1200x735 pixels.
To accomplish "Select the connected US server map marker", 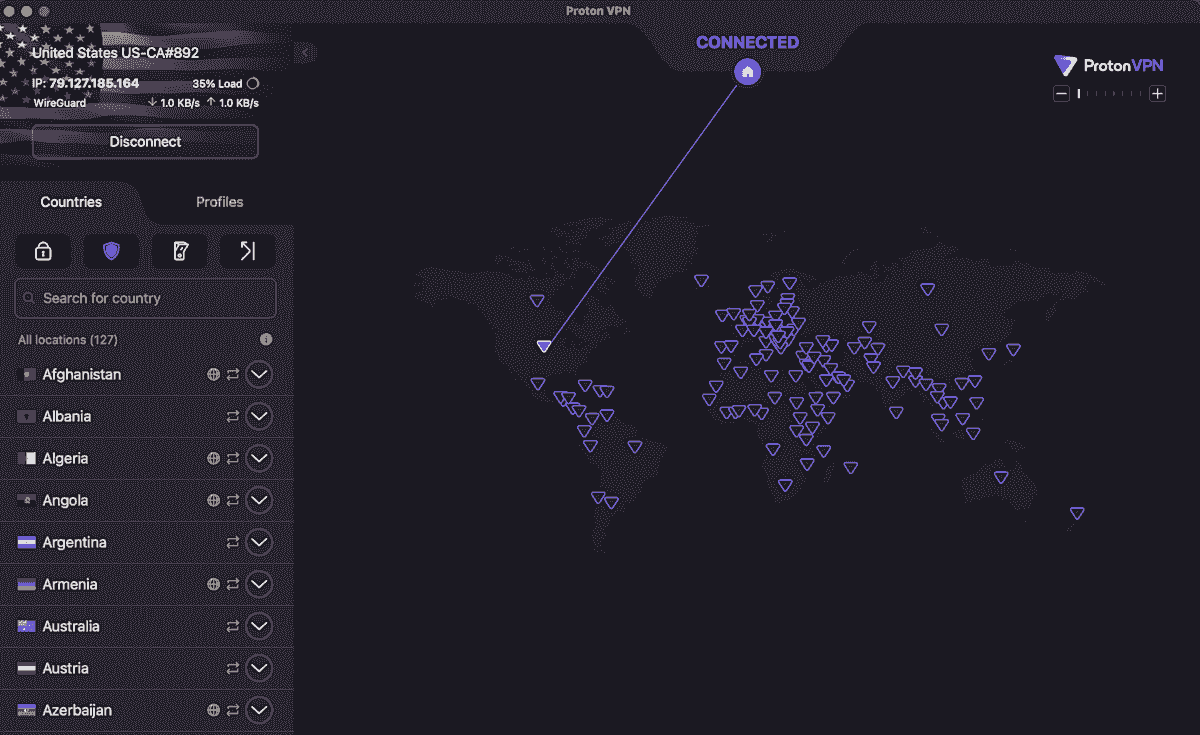I will pyautogui.click(x=543, y=346).
